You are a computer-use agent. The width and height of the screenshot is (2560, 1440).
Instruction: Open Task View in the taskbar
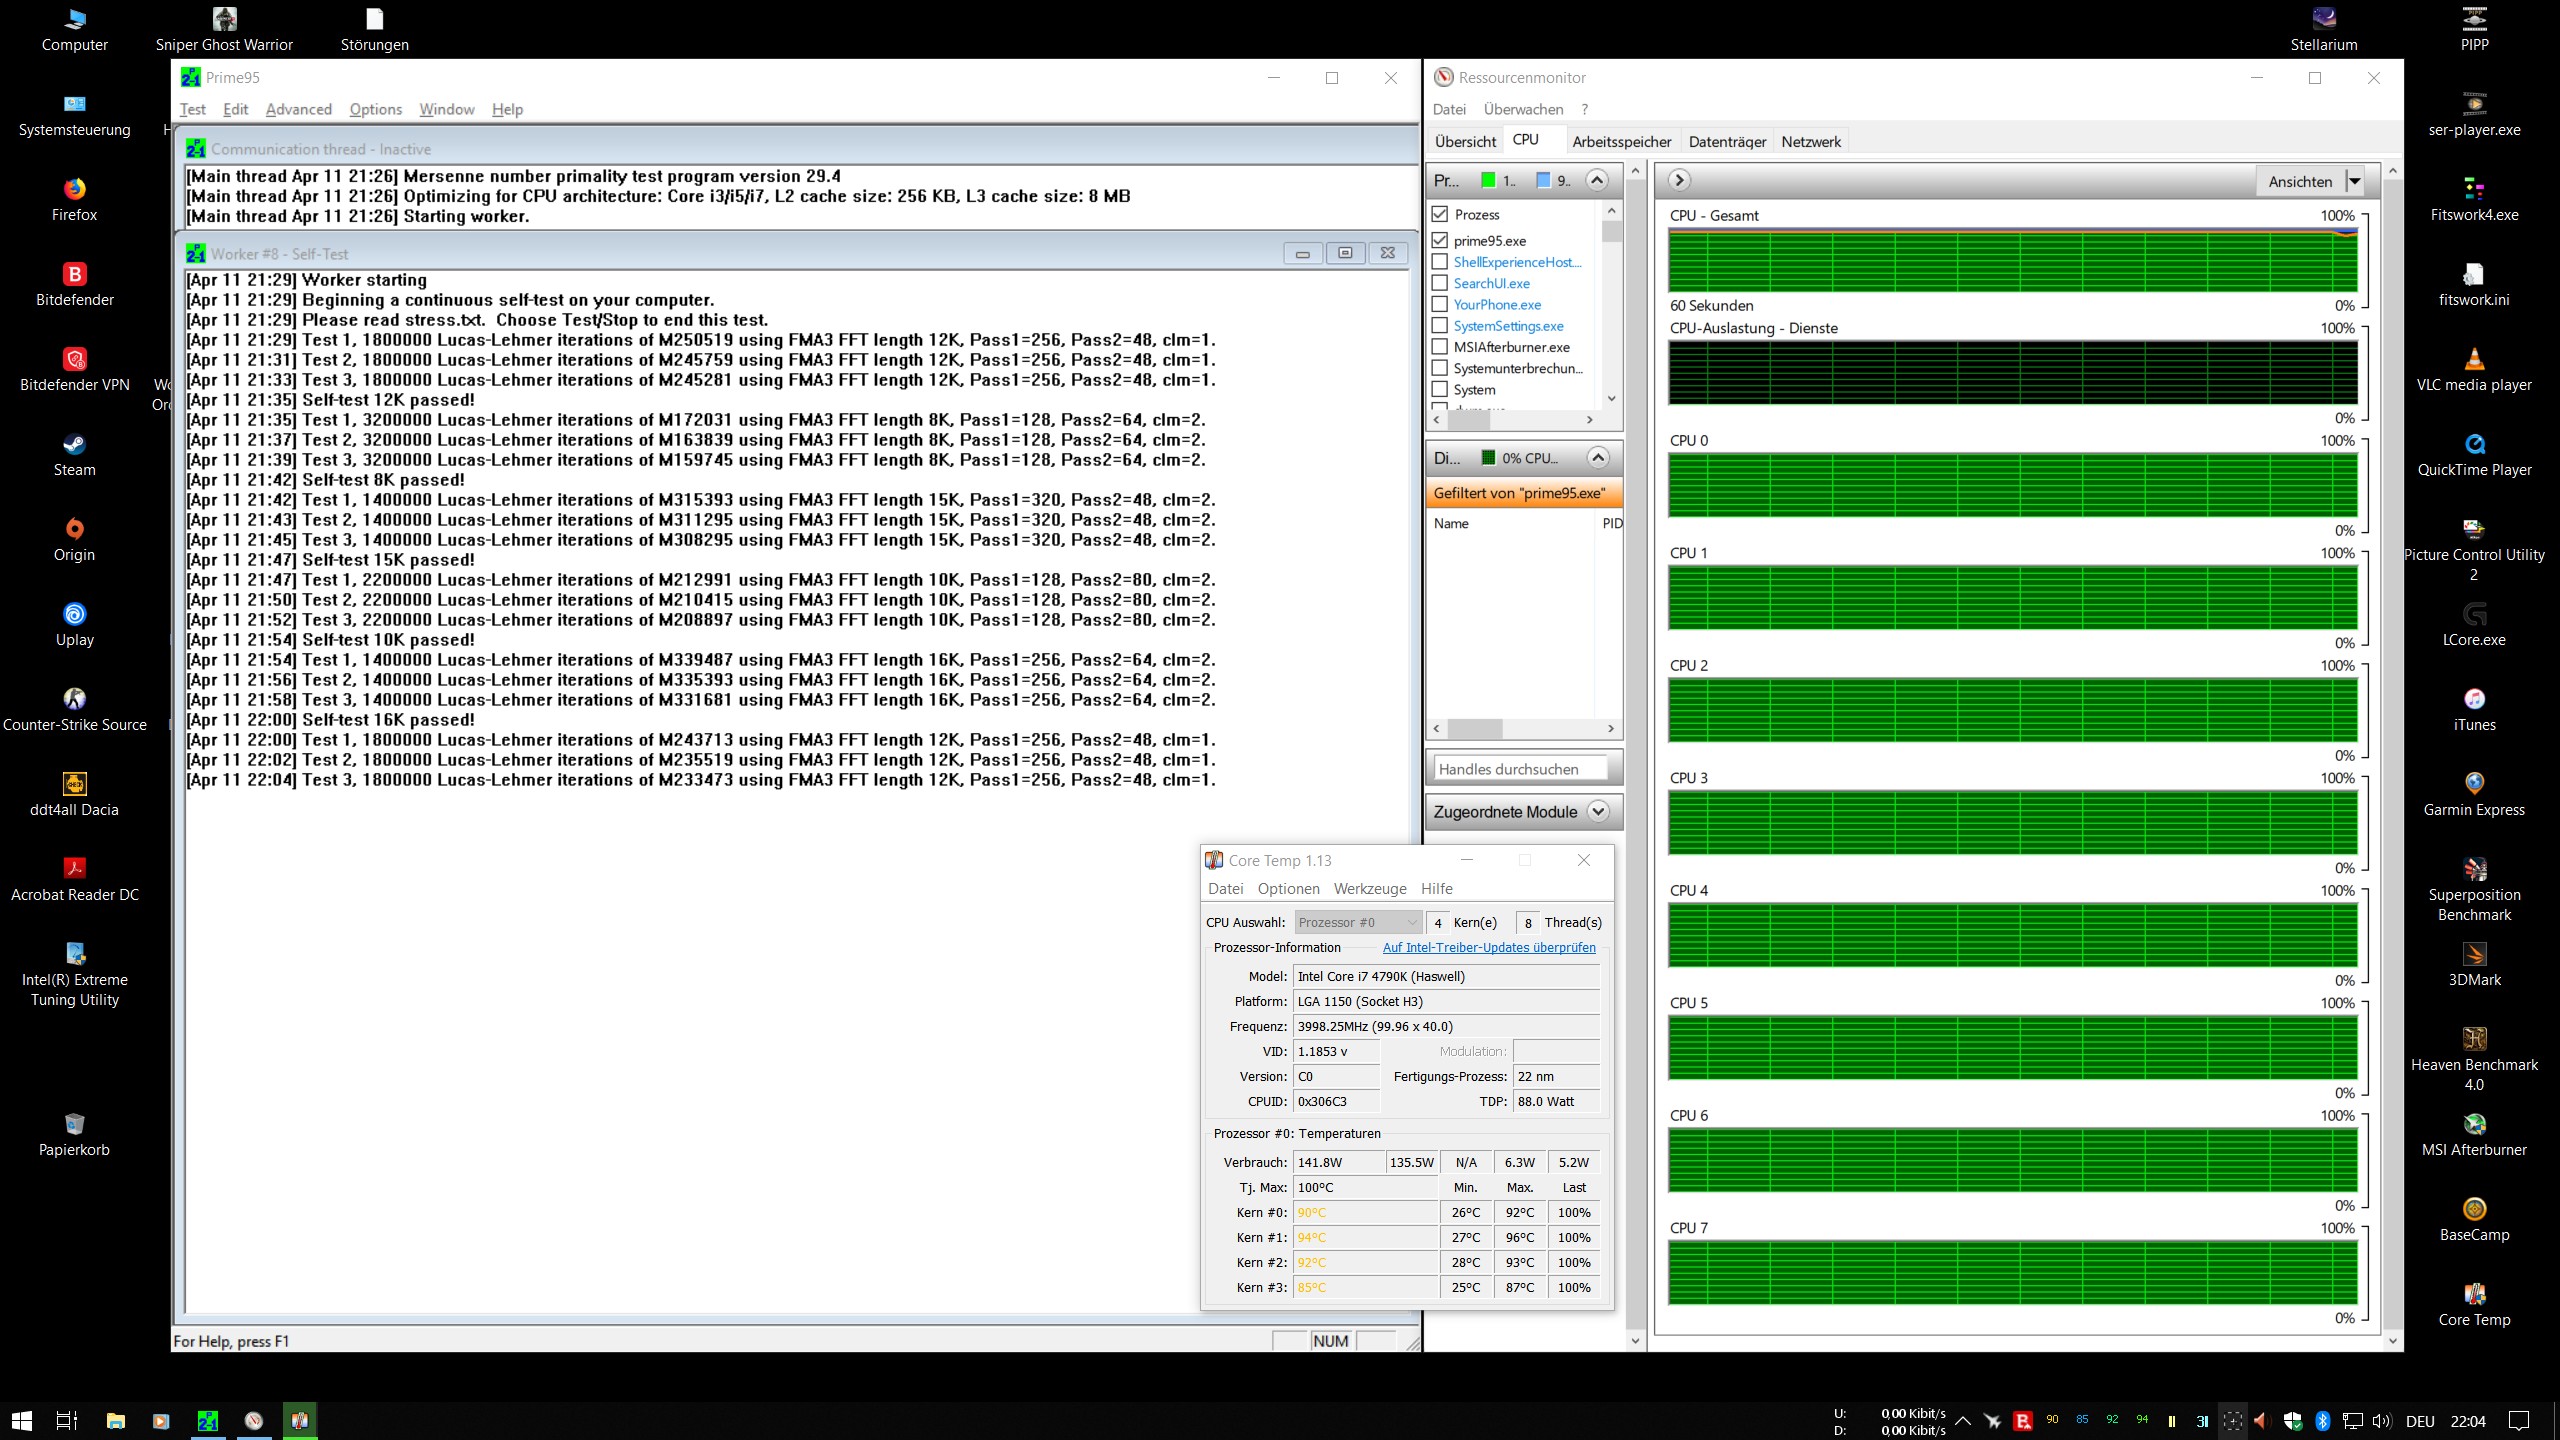click(66, 1420)
